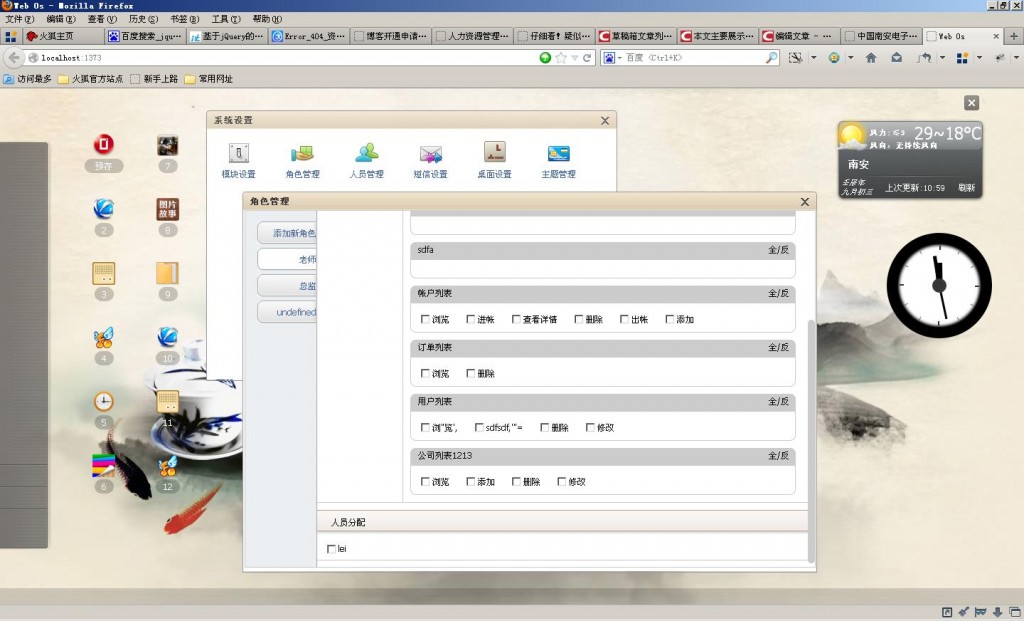Click the undo closed tab arrow icon
1024x621 pixels.
pos(923,57)
